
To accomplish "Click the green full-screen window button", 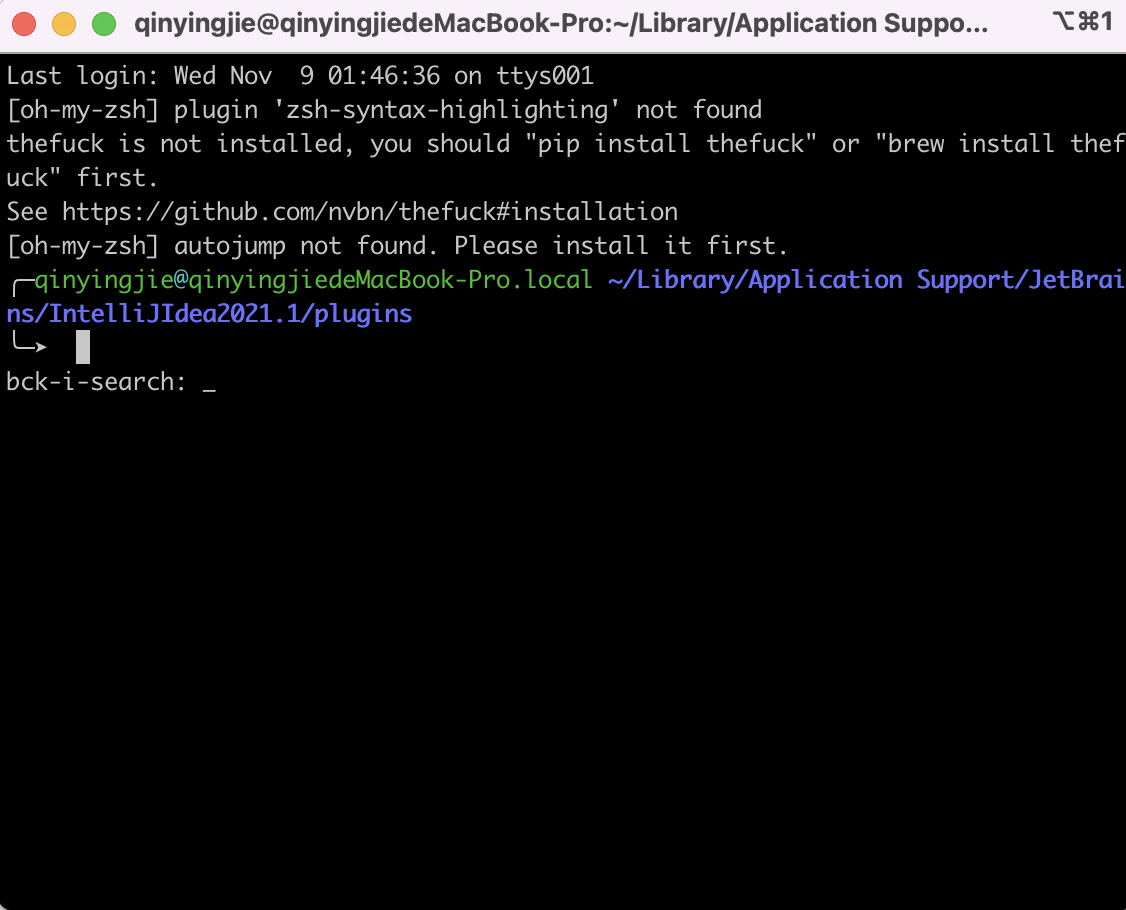I will 103,24.
